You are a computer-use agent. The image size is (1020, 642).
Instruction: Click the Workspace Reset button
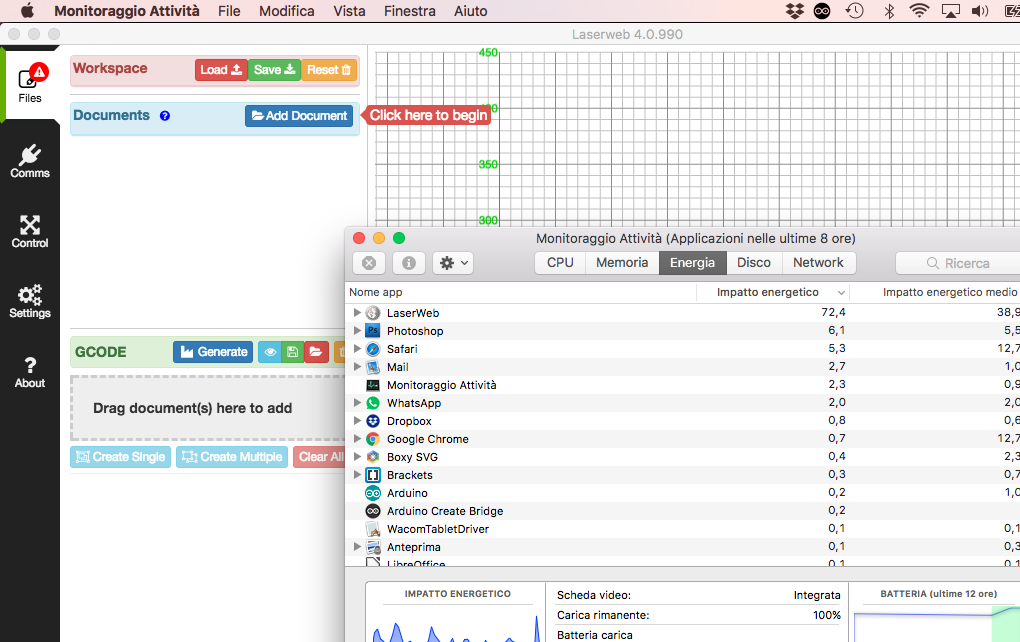pyautogui.click(x=329, y=70)
